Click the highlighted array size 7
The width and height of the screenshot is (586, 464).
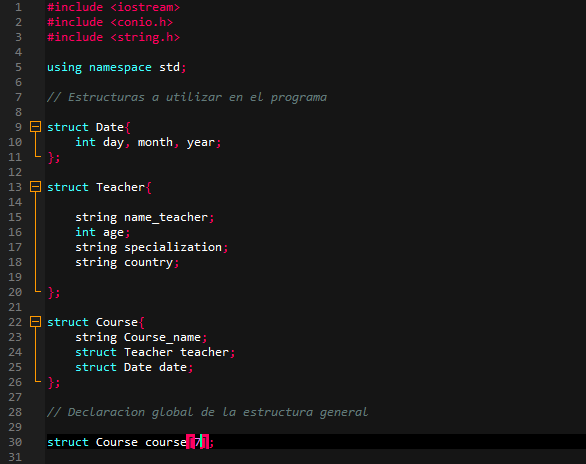point(198,442)
